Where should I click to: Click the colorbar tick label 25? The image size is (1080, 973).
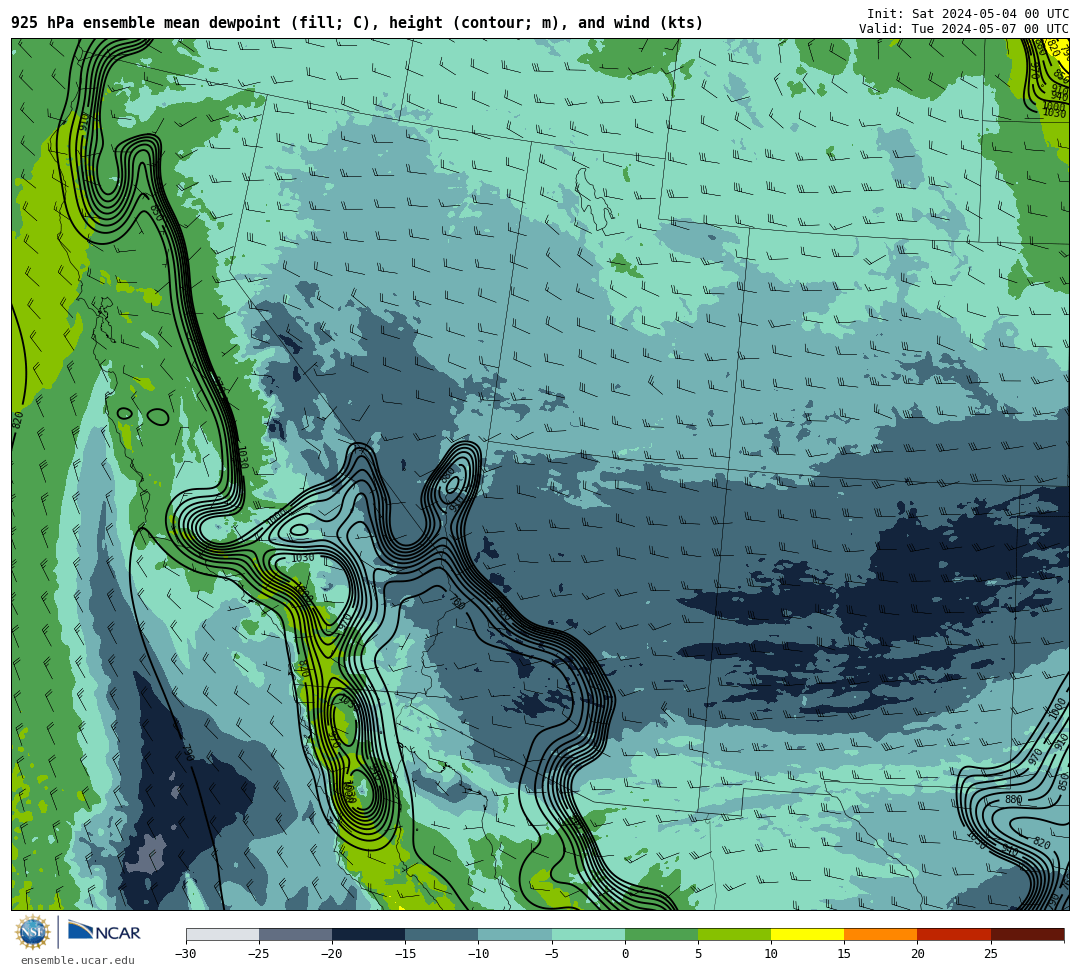(990, 954)
